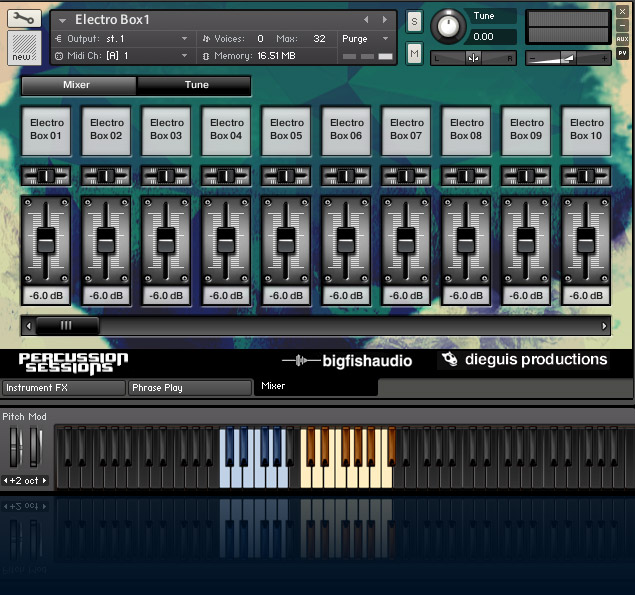Select the Electro Box 03 pad
The width and height of the screenshot is (635, 595).
[x=166, y=130]
